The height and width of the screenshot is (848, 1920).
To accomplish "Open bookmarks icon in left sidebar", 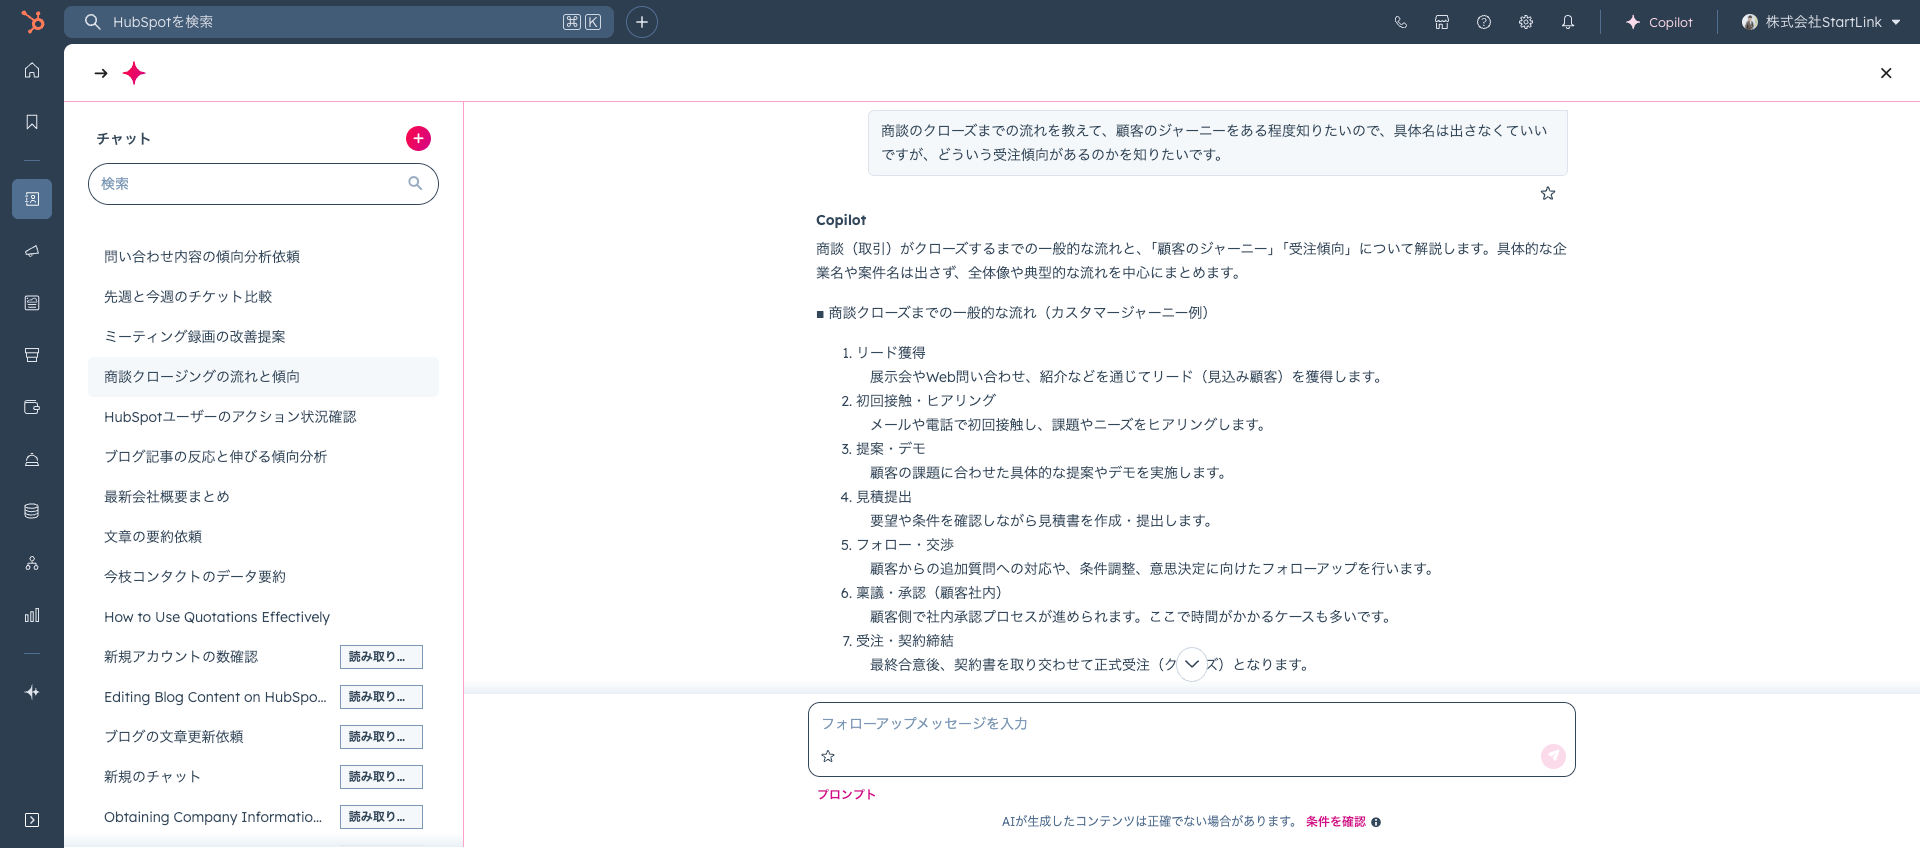I will pos(32,122).
